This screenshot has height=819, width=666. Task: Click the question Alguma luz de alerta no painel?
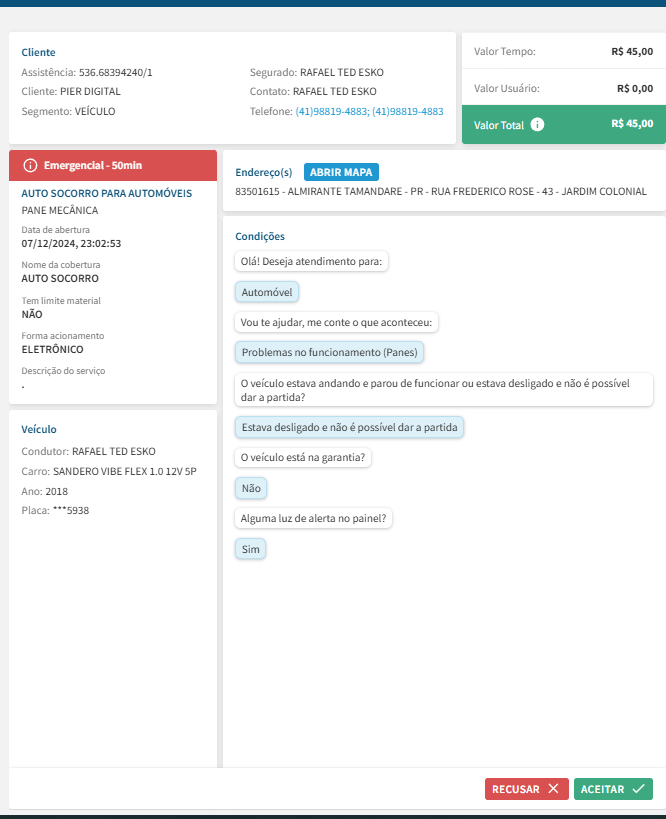pos(313,518)
